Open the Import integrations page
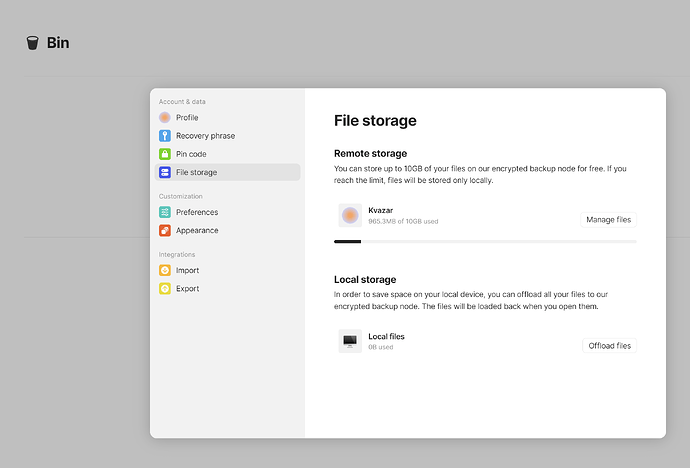Screen dimensions: 690x468 (228, 270)
